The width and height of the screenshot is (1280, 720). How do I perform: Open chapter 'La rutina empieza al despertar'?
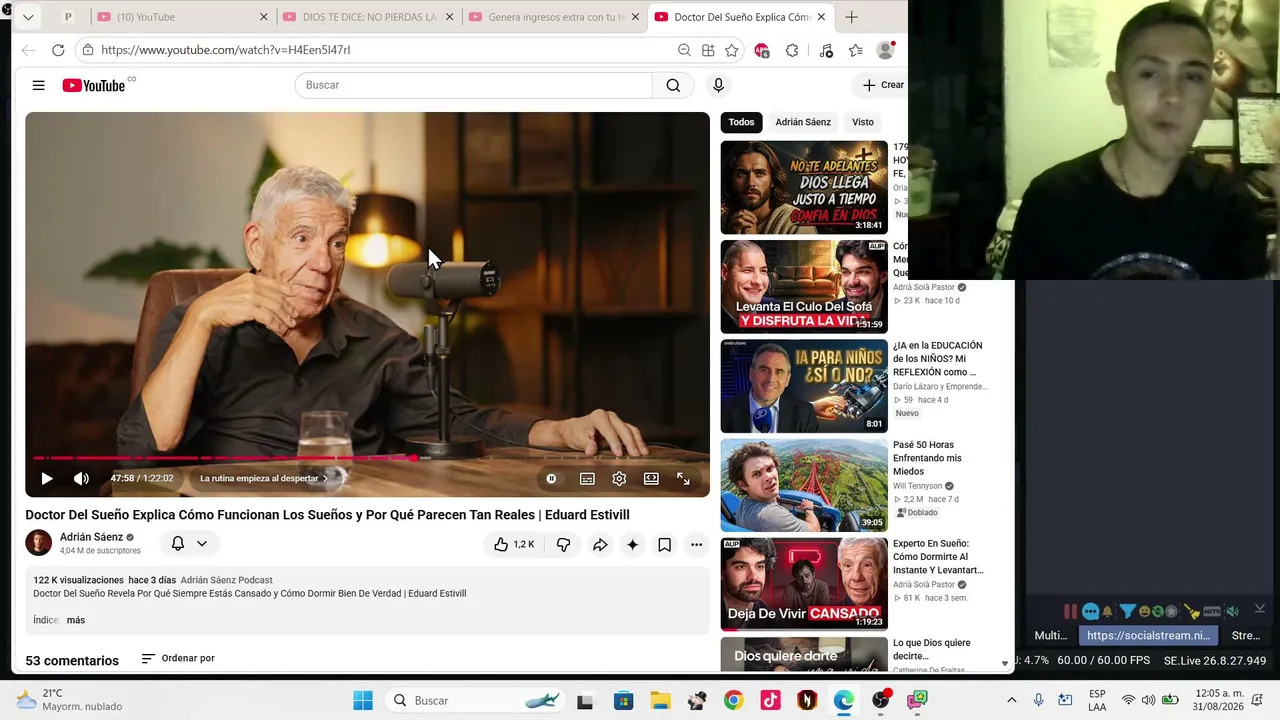click(264, 478)
